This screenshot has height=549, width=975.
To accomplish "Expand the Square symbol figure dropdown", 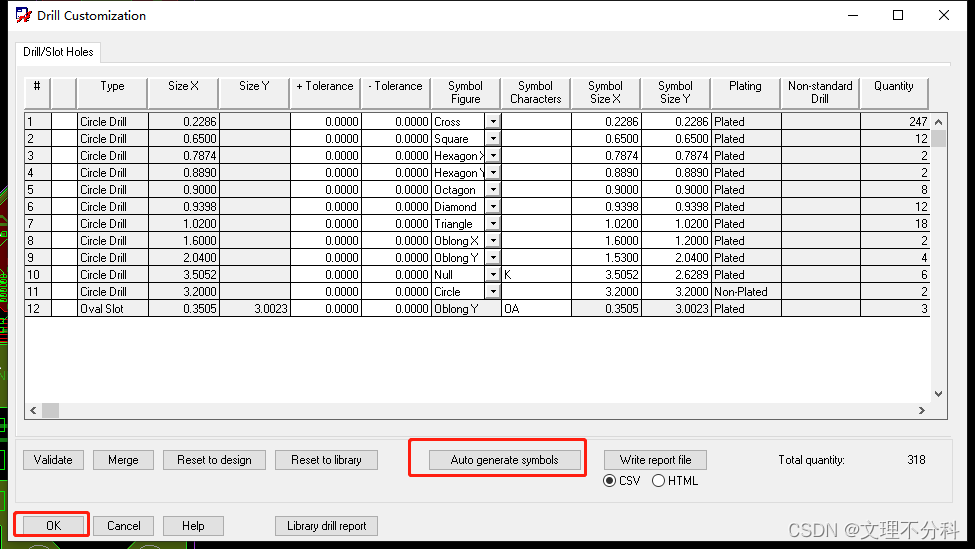I will click(x=492, y=139).
